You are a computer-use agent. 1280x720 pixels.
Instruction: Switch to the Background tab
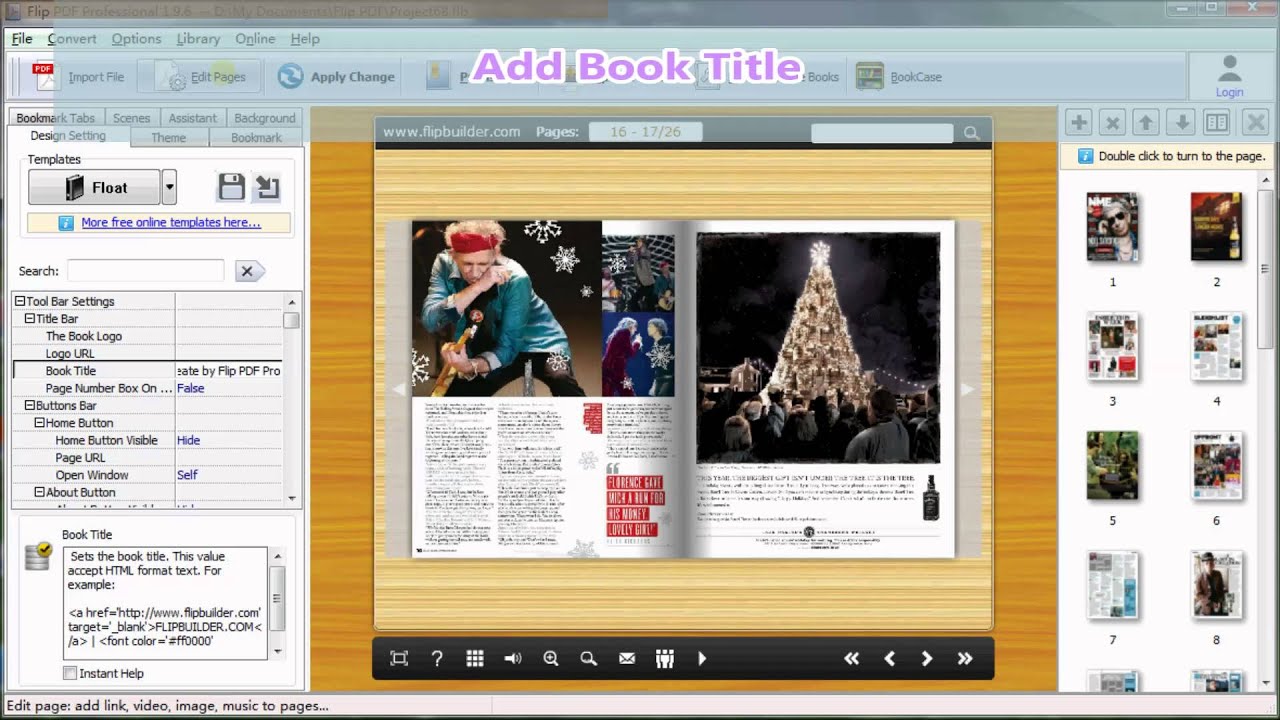tap(264, 118)
